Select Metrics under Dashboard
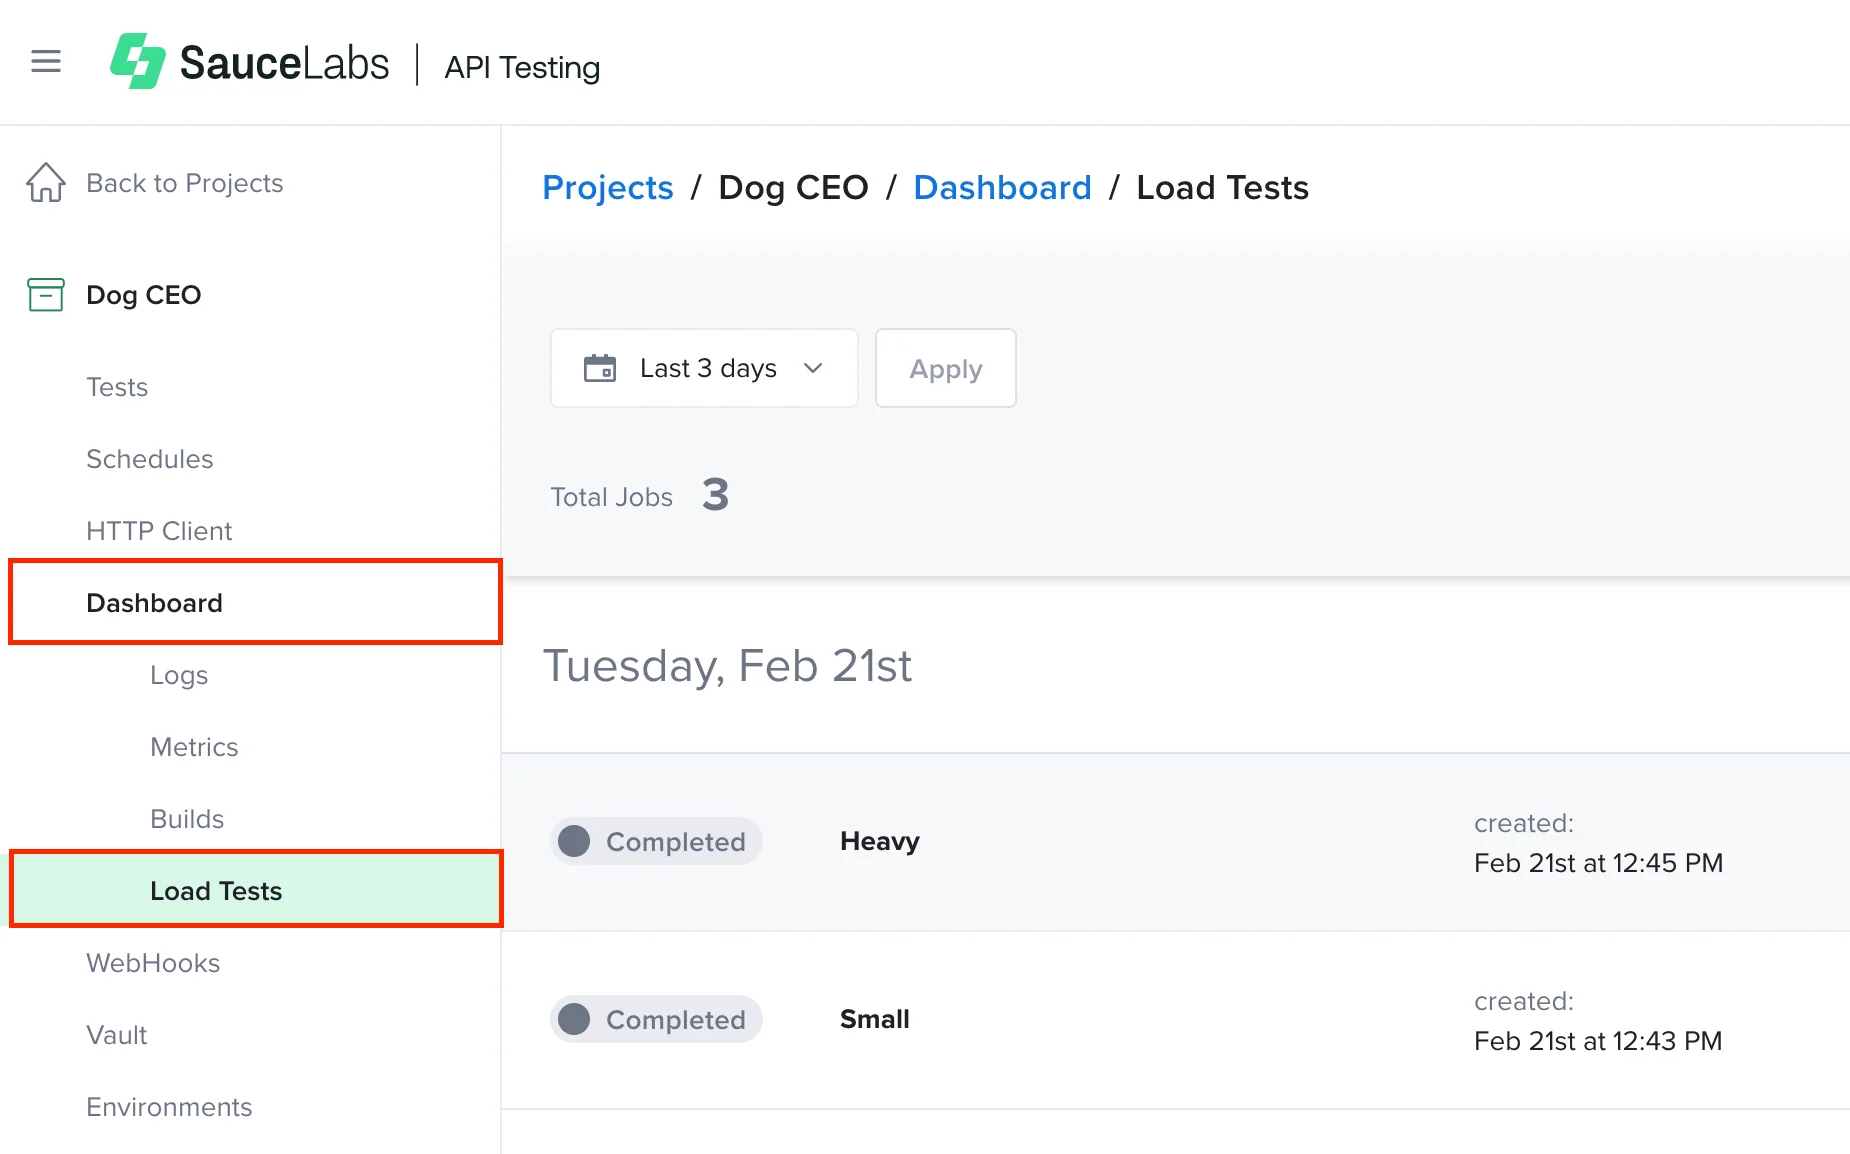Screen dimensions: 1850x1154 pos(194,747)
